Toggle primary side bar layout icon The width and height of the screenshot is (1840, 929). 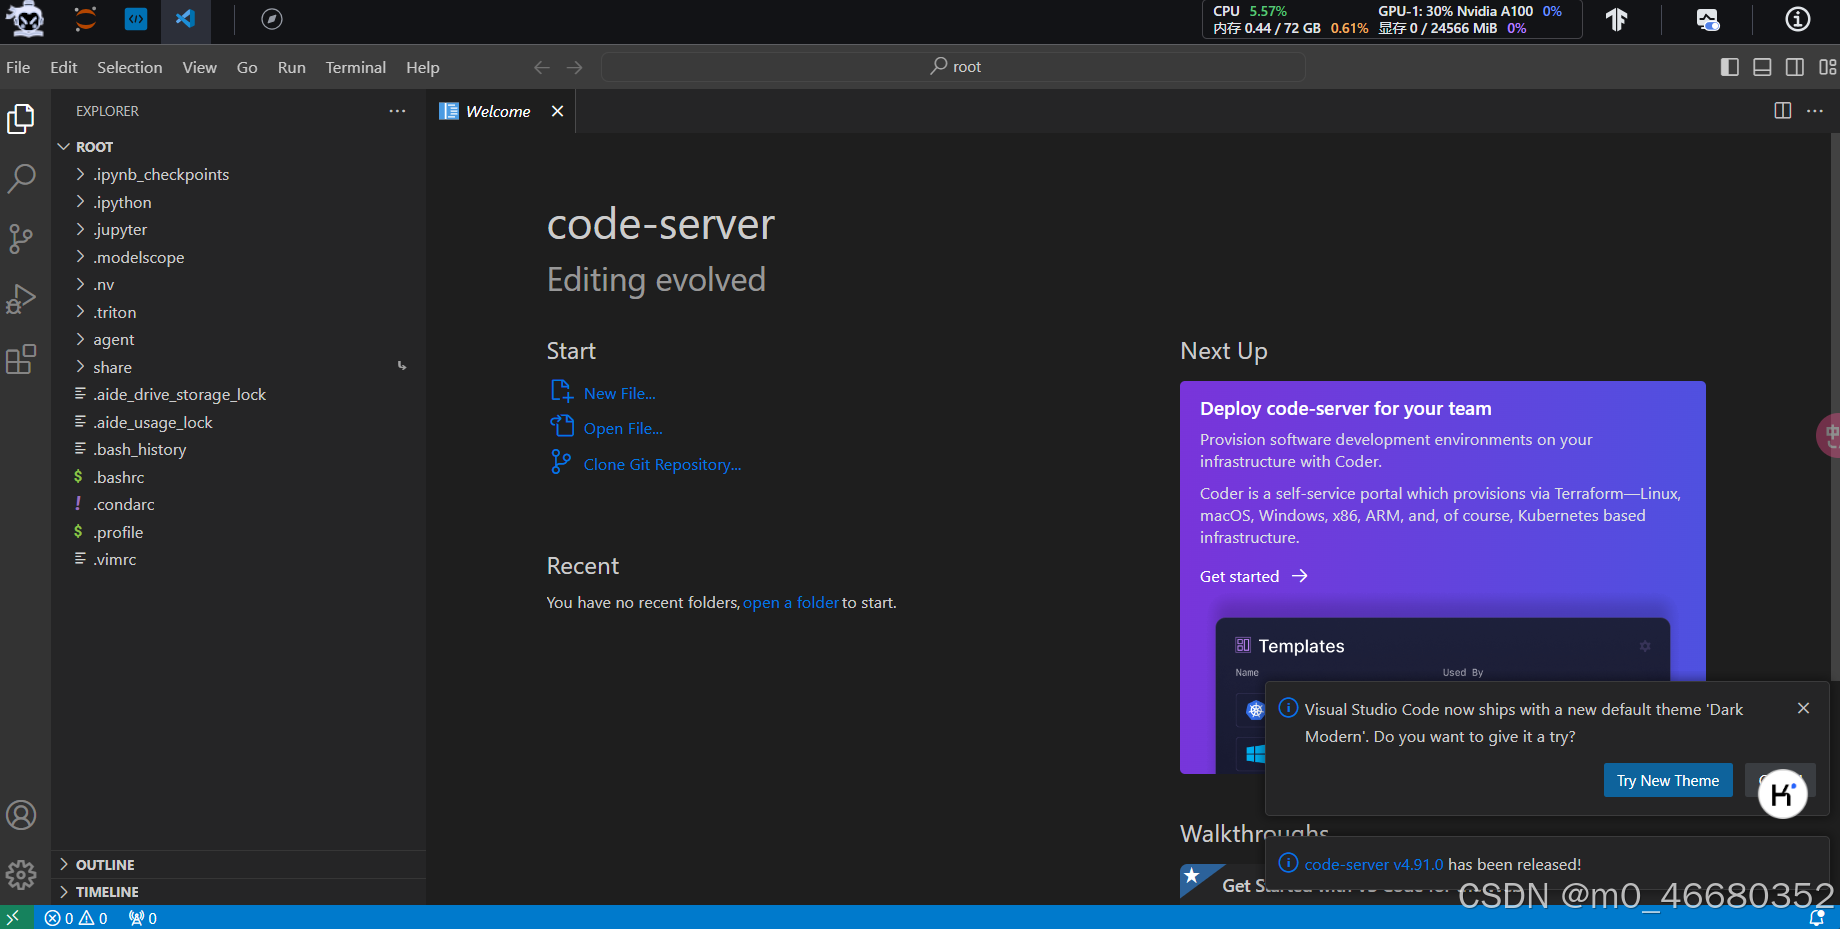tap(1729, 67)
